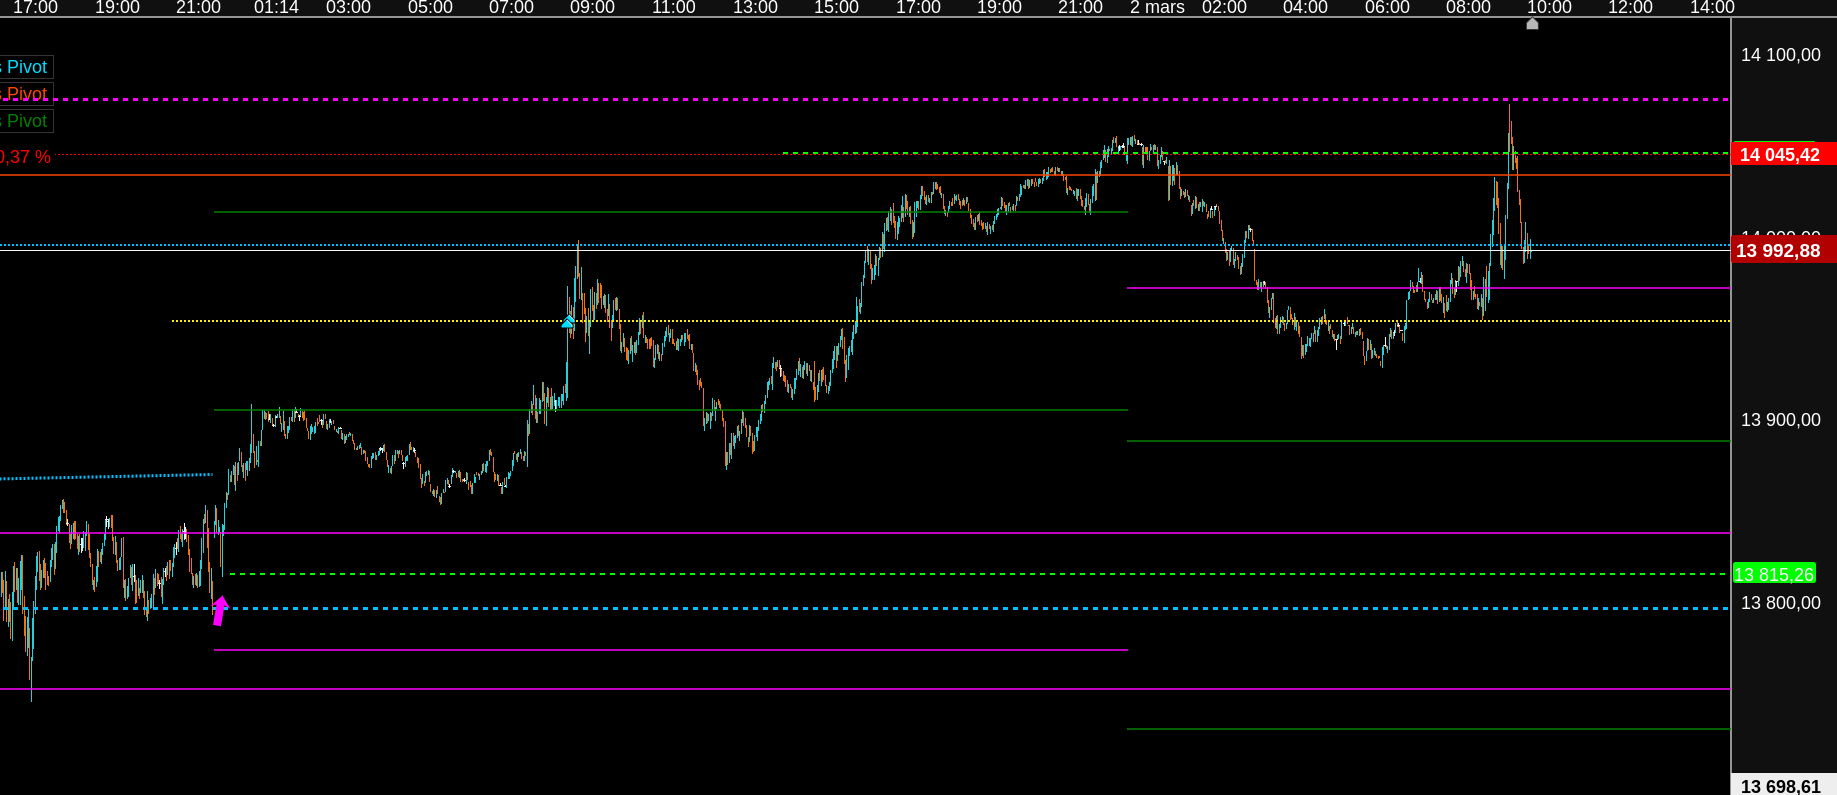Image resolution: width=1837 pixels, height=795 pixels.
Task: Click the green 13 815,26 price tag
Action: (x=1774, y=574)
